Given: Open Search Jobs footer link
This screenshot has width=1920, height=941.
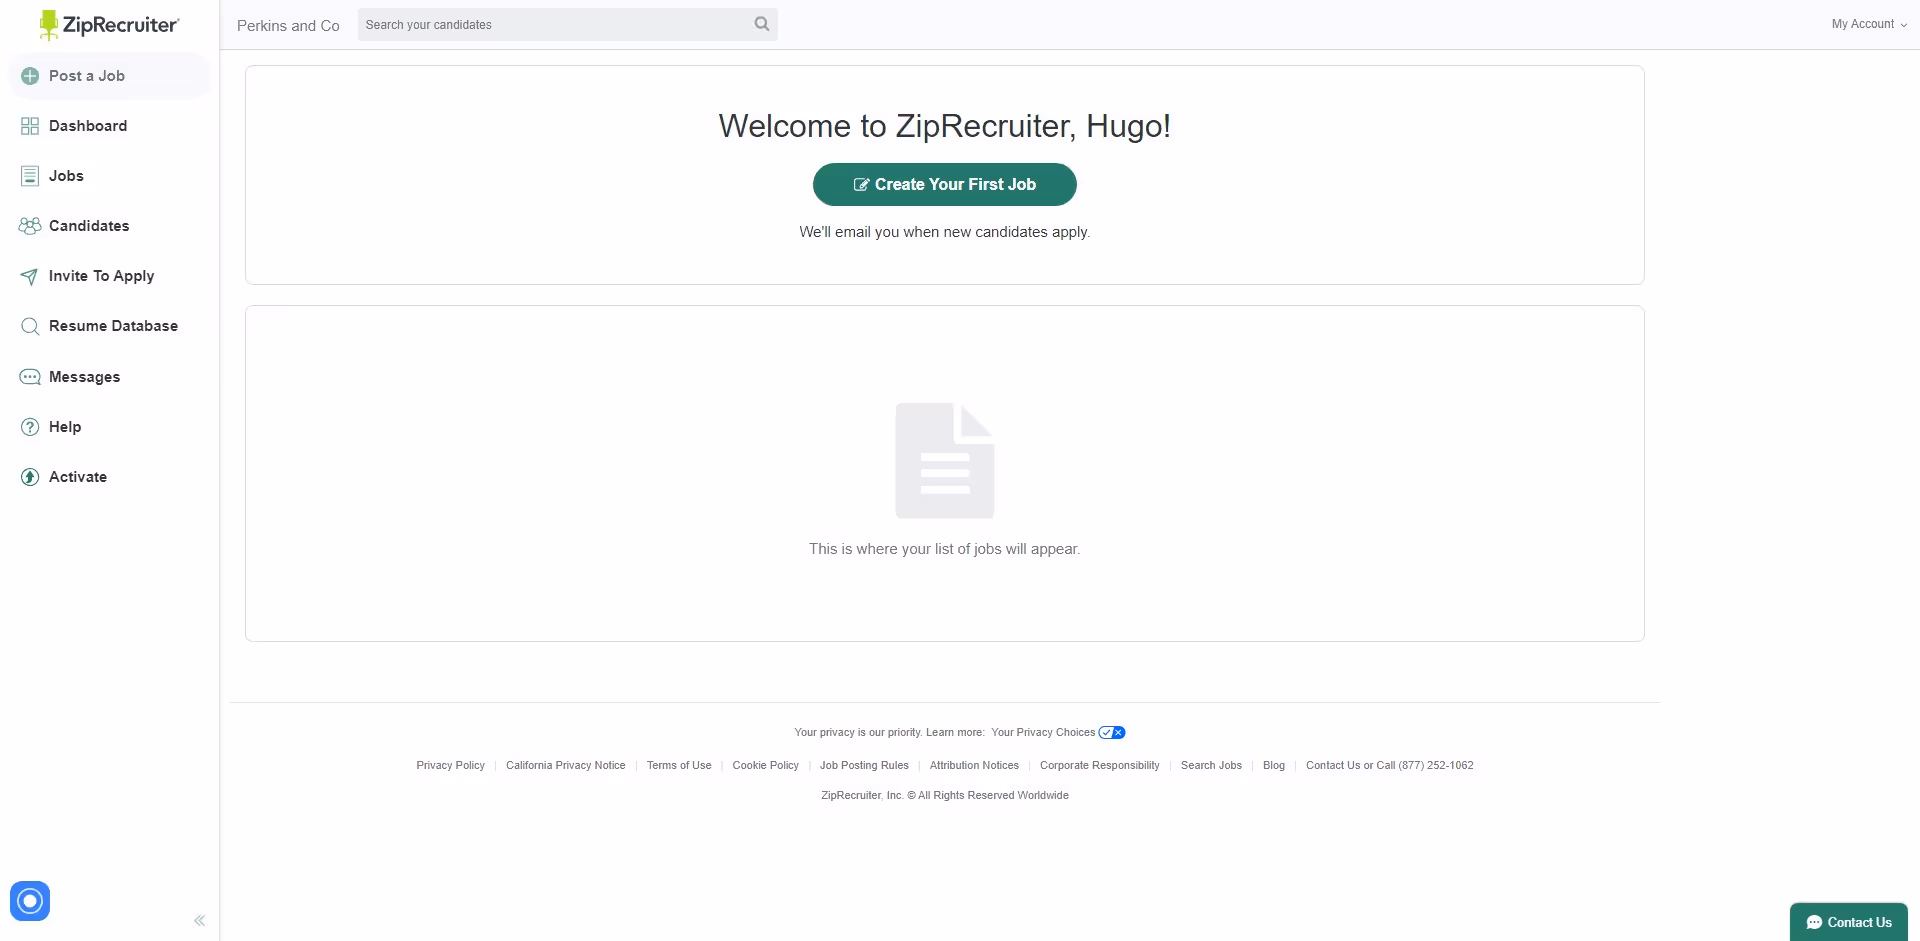Looking at the screenshot, I should coord(1211,766).
